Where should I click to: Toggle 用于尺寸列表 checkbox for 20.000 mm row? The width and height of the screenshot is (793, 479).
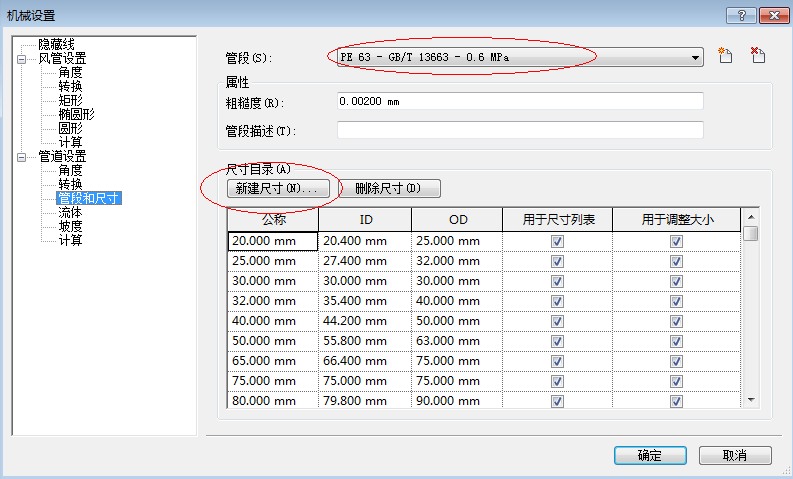click(x=557, y=242)
